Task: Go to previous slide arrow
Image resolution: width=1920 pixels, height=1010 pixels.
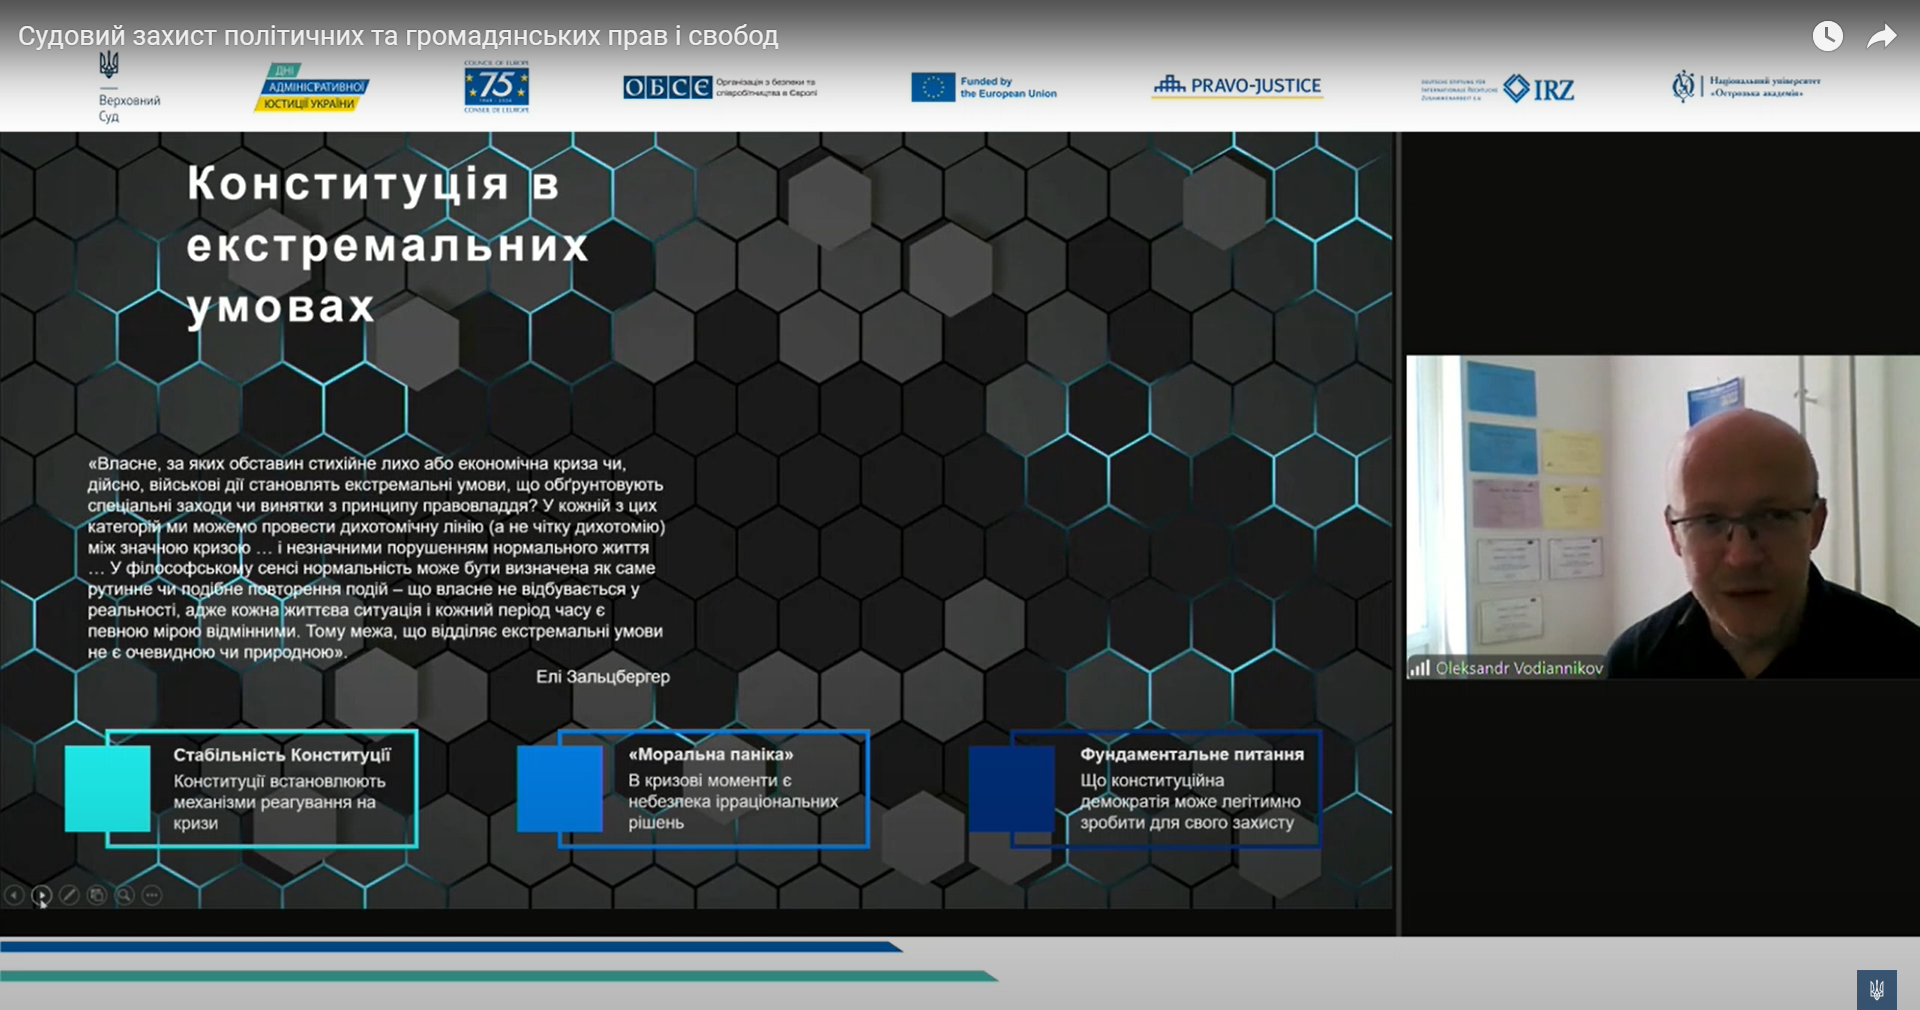Action: point(14,895)
